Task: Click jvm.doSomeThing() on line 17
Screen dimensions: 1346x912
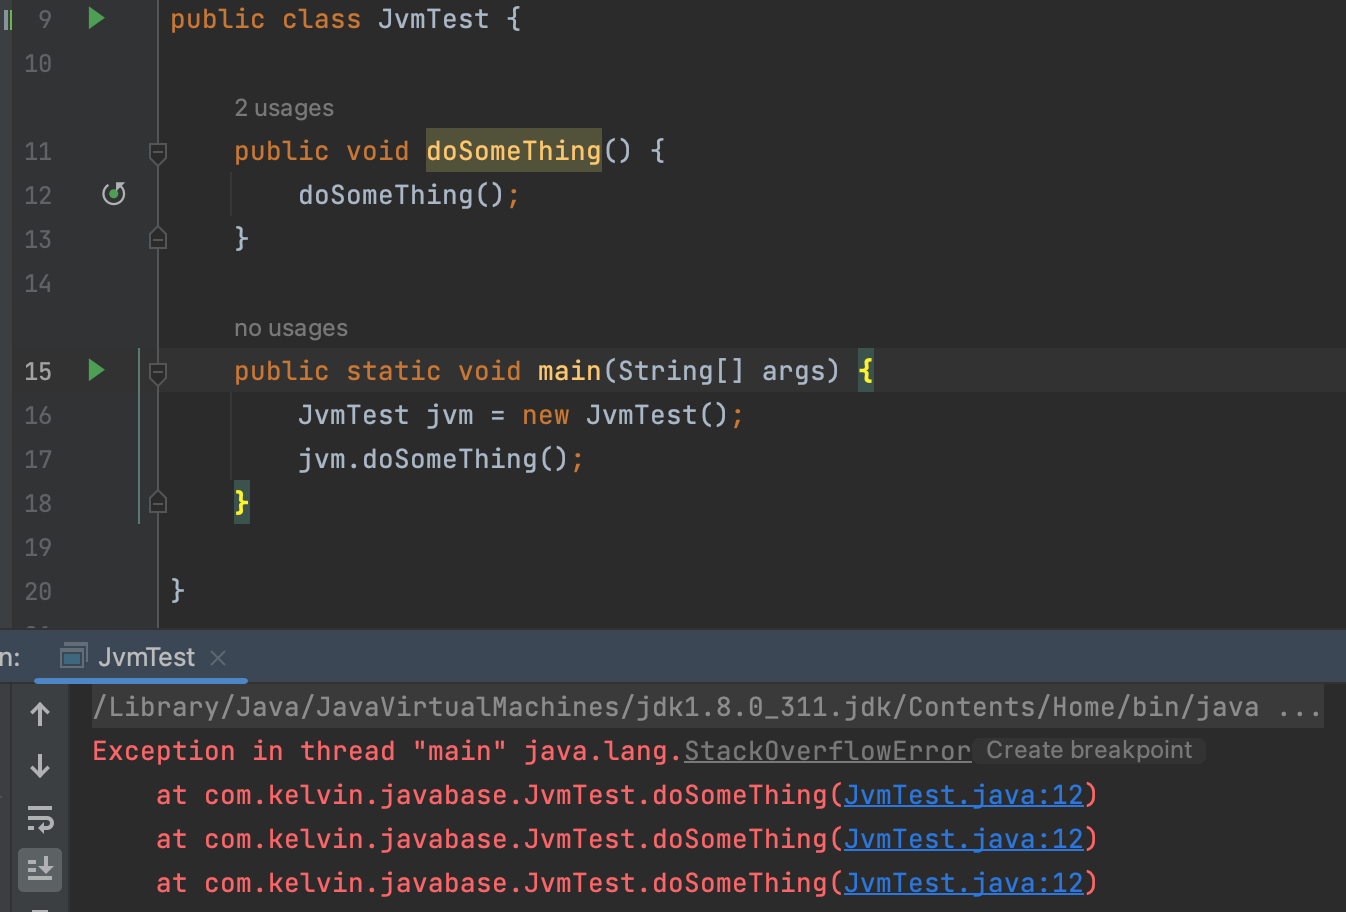Action: click(x=433, y=459)
